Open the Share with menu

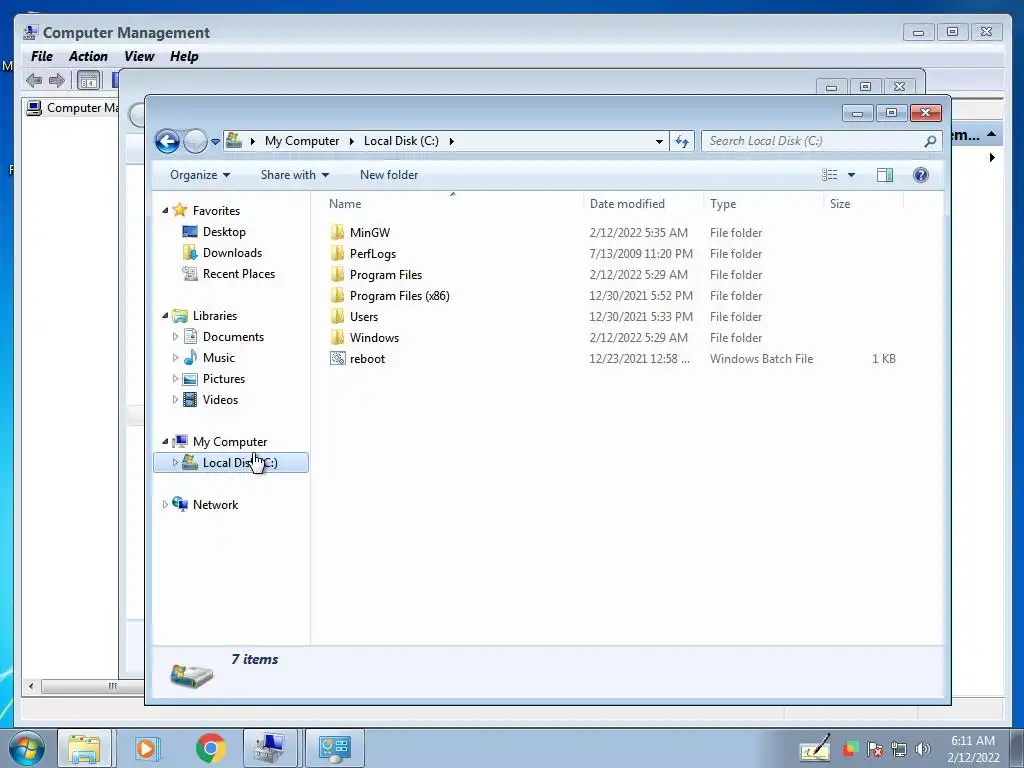click(295, 175)
